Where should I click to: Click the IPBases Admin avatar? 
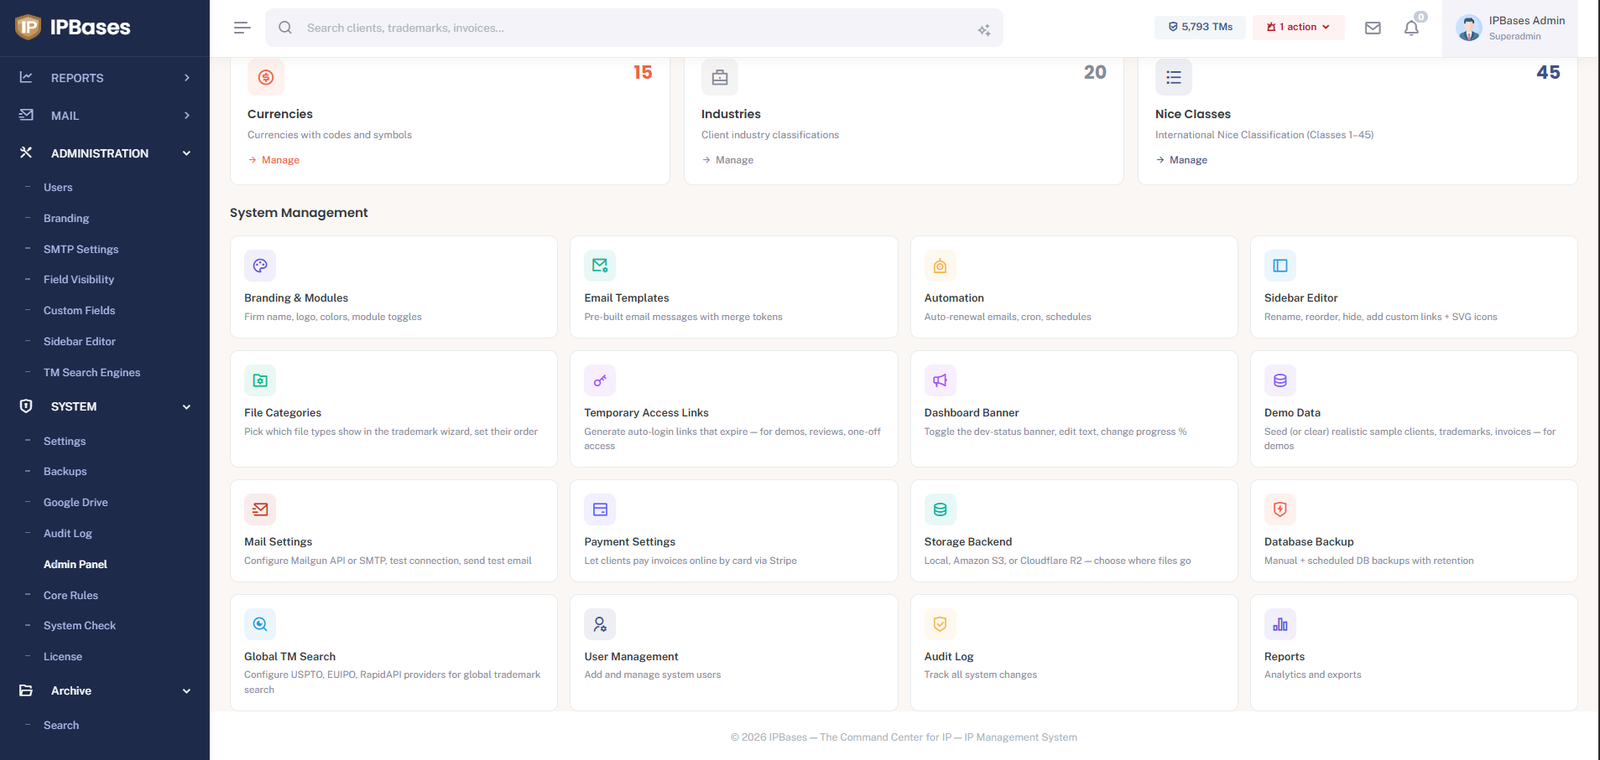click(x=1469, y=28)
